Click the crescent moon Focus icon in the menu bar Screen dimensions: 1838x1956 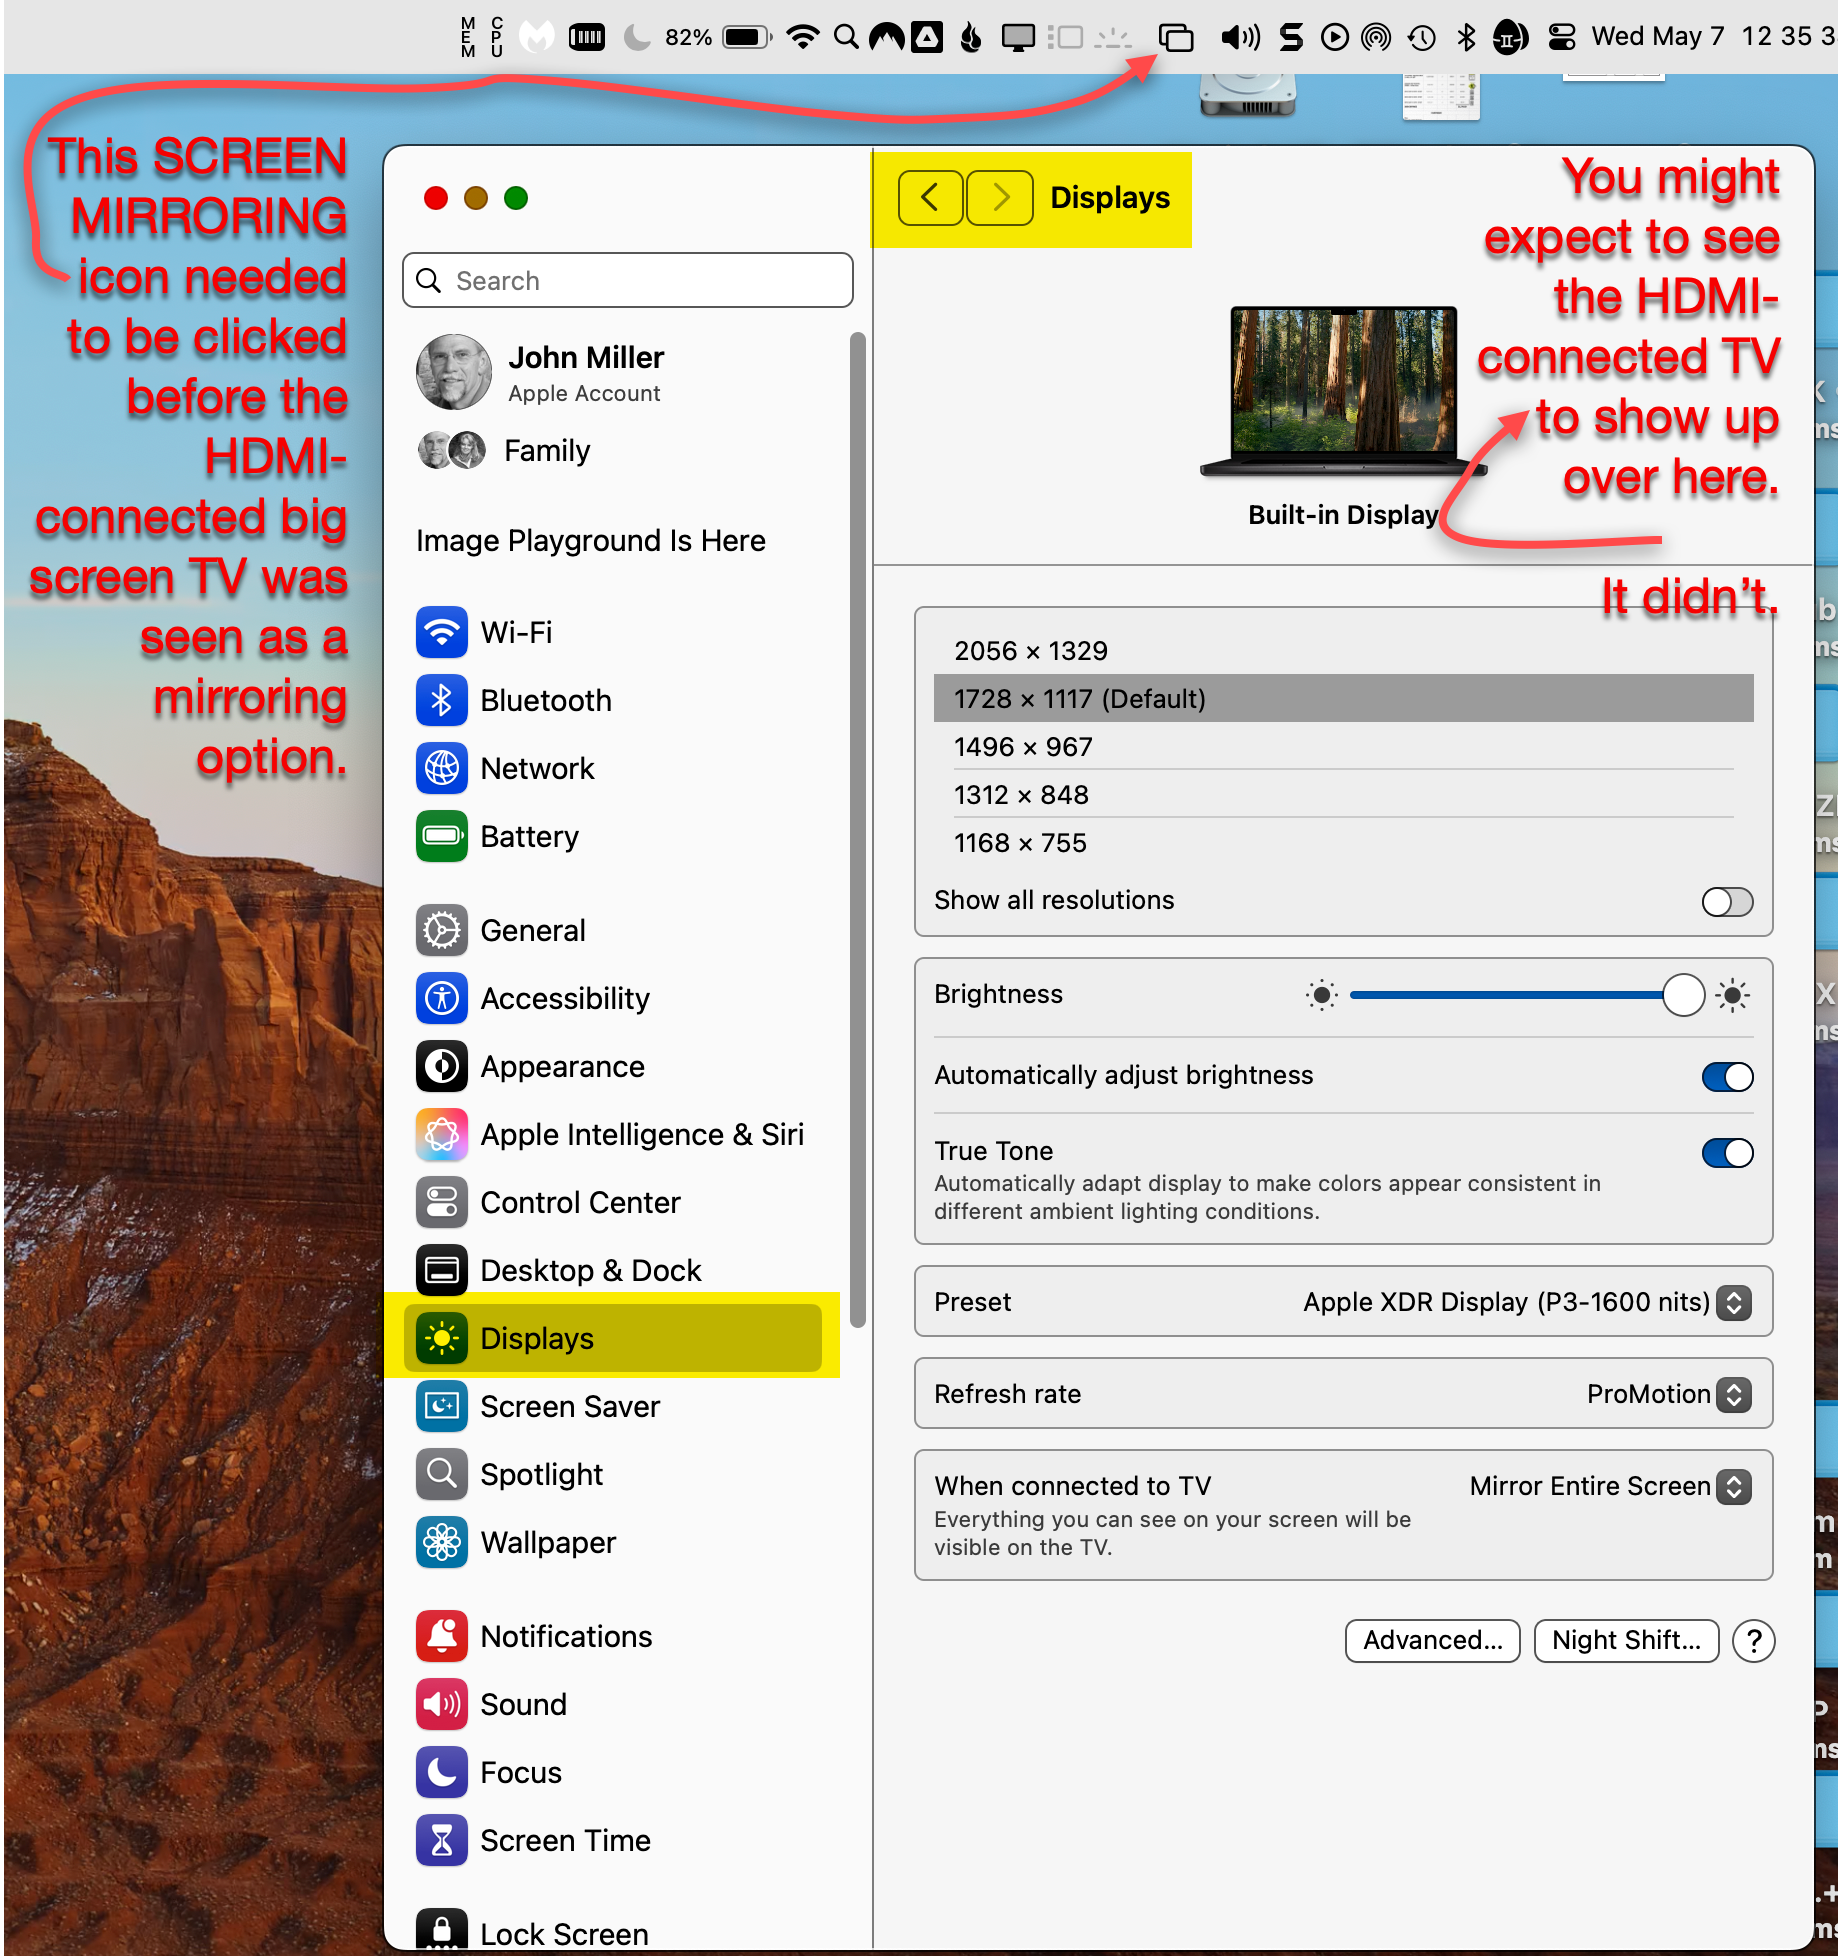point(636,37)
